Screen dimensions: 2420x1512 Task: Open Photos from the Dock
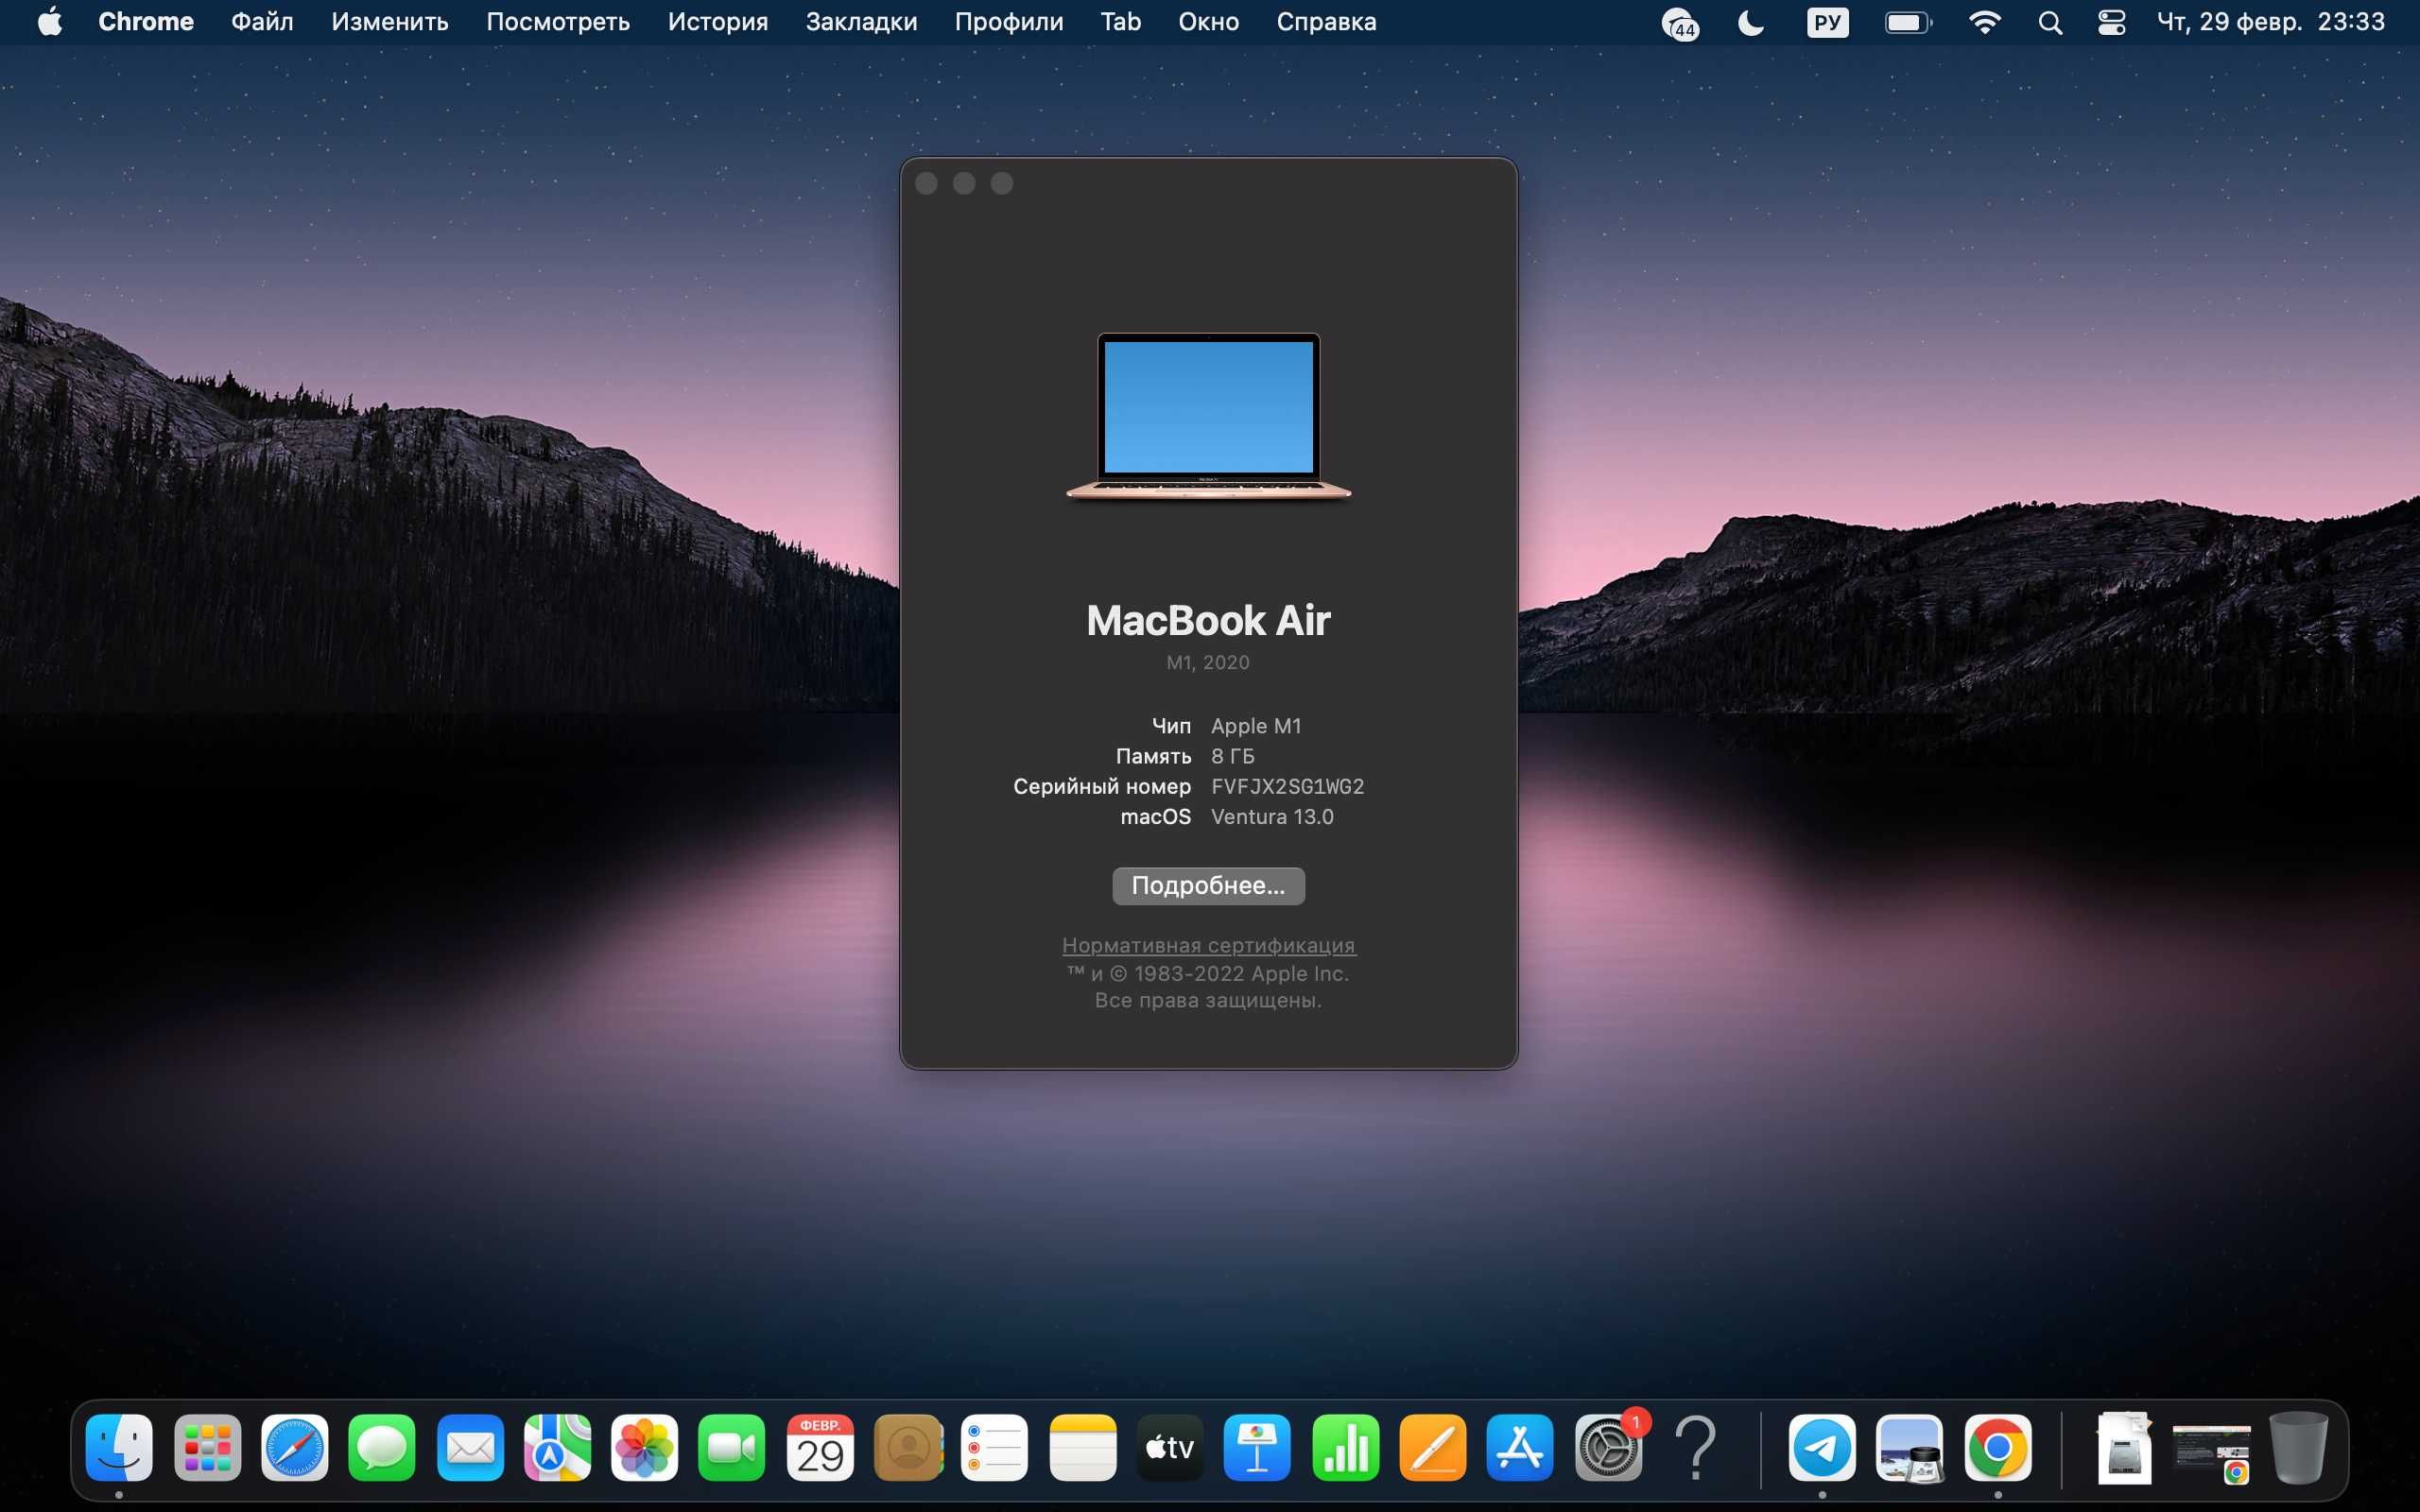tap(645, 1447)
